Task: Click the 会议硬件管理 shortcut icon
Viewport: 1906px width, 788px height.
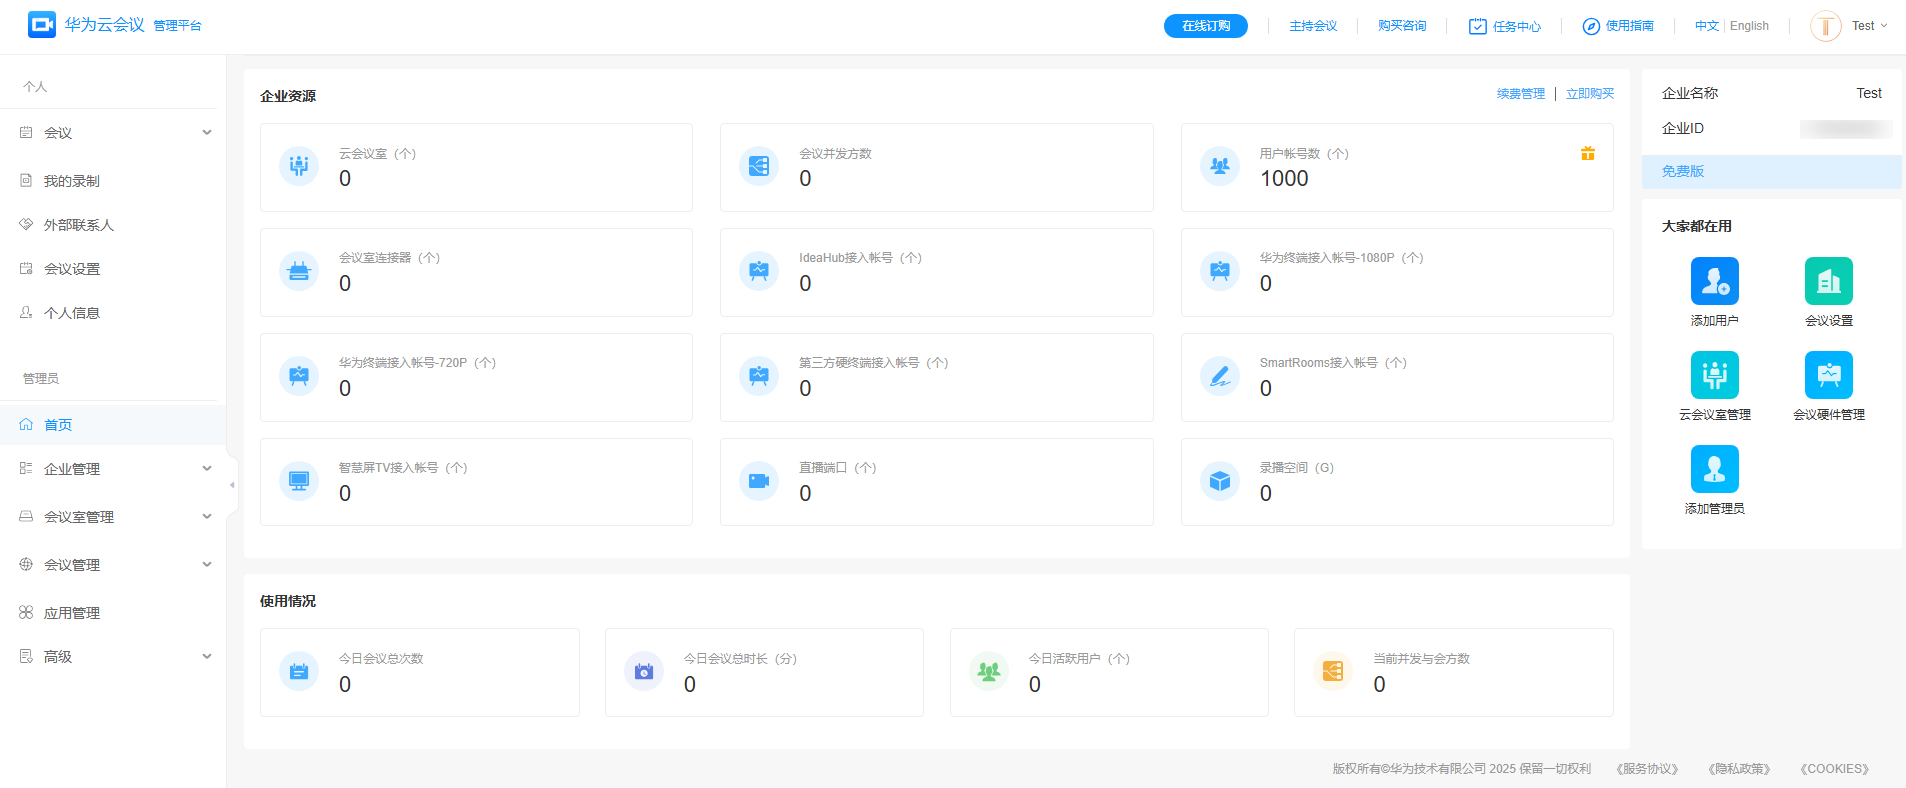Action: coord(1828,375)
